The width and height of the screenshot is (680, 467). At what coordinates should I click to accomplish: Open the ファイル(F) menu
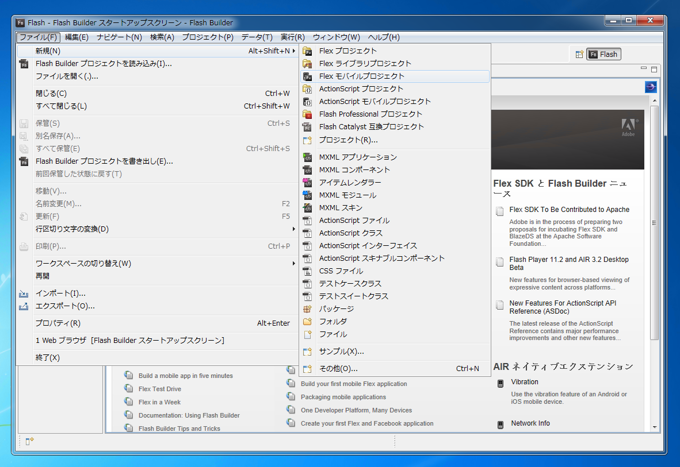click(x=38, y=37)
